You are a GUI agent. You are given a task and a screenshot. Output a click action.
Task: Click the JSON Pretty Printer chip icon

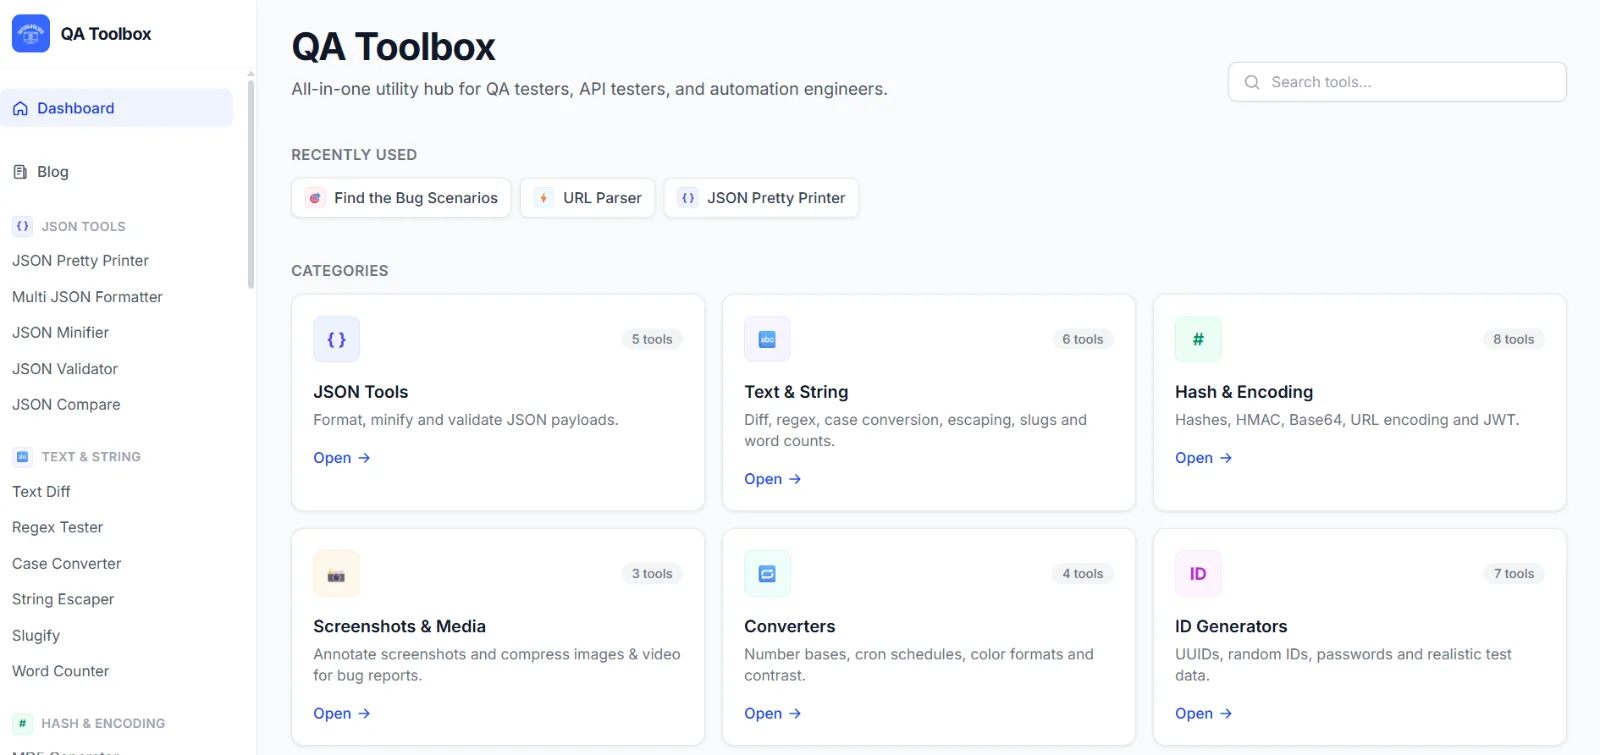[x=688, y=198]
